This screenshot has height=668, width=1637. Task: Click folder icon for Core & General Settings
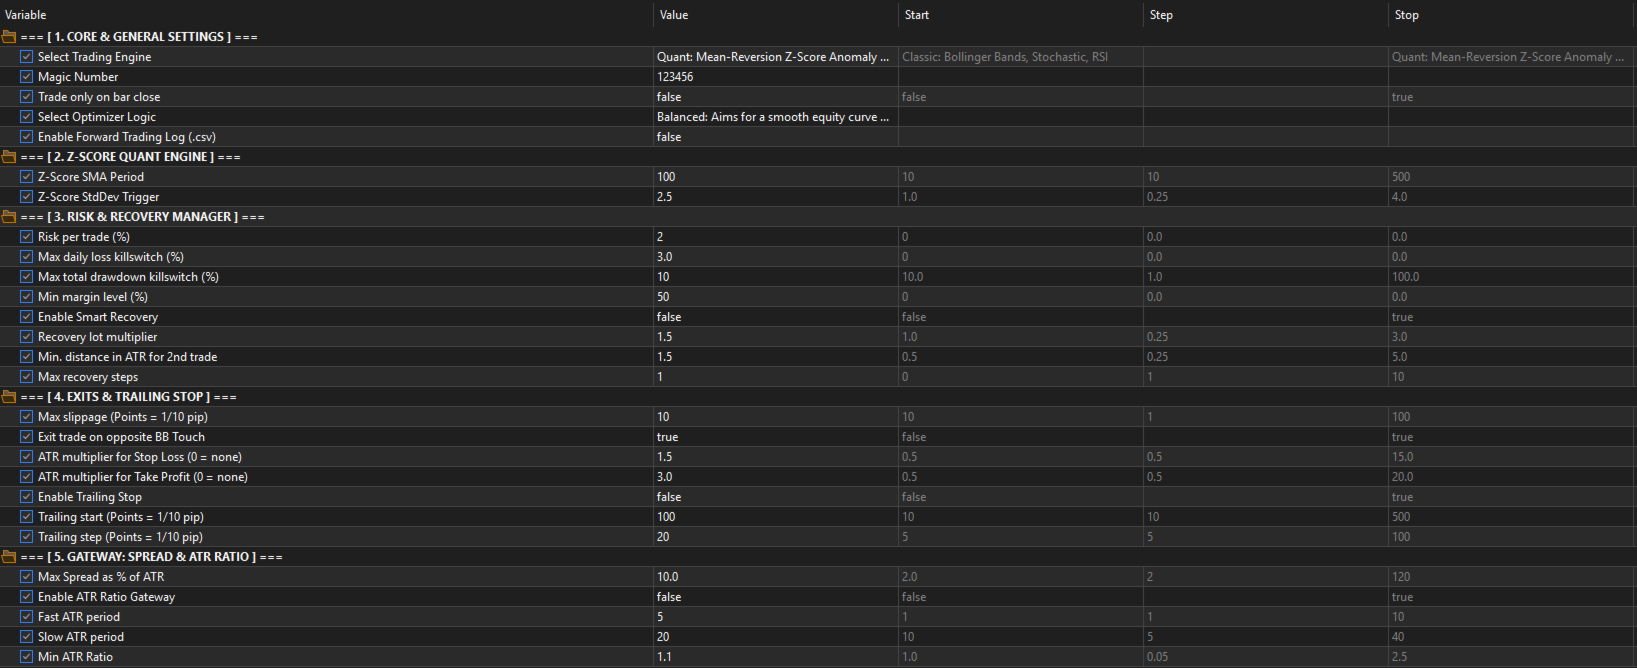tap(9, 37)
